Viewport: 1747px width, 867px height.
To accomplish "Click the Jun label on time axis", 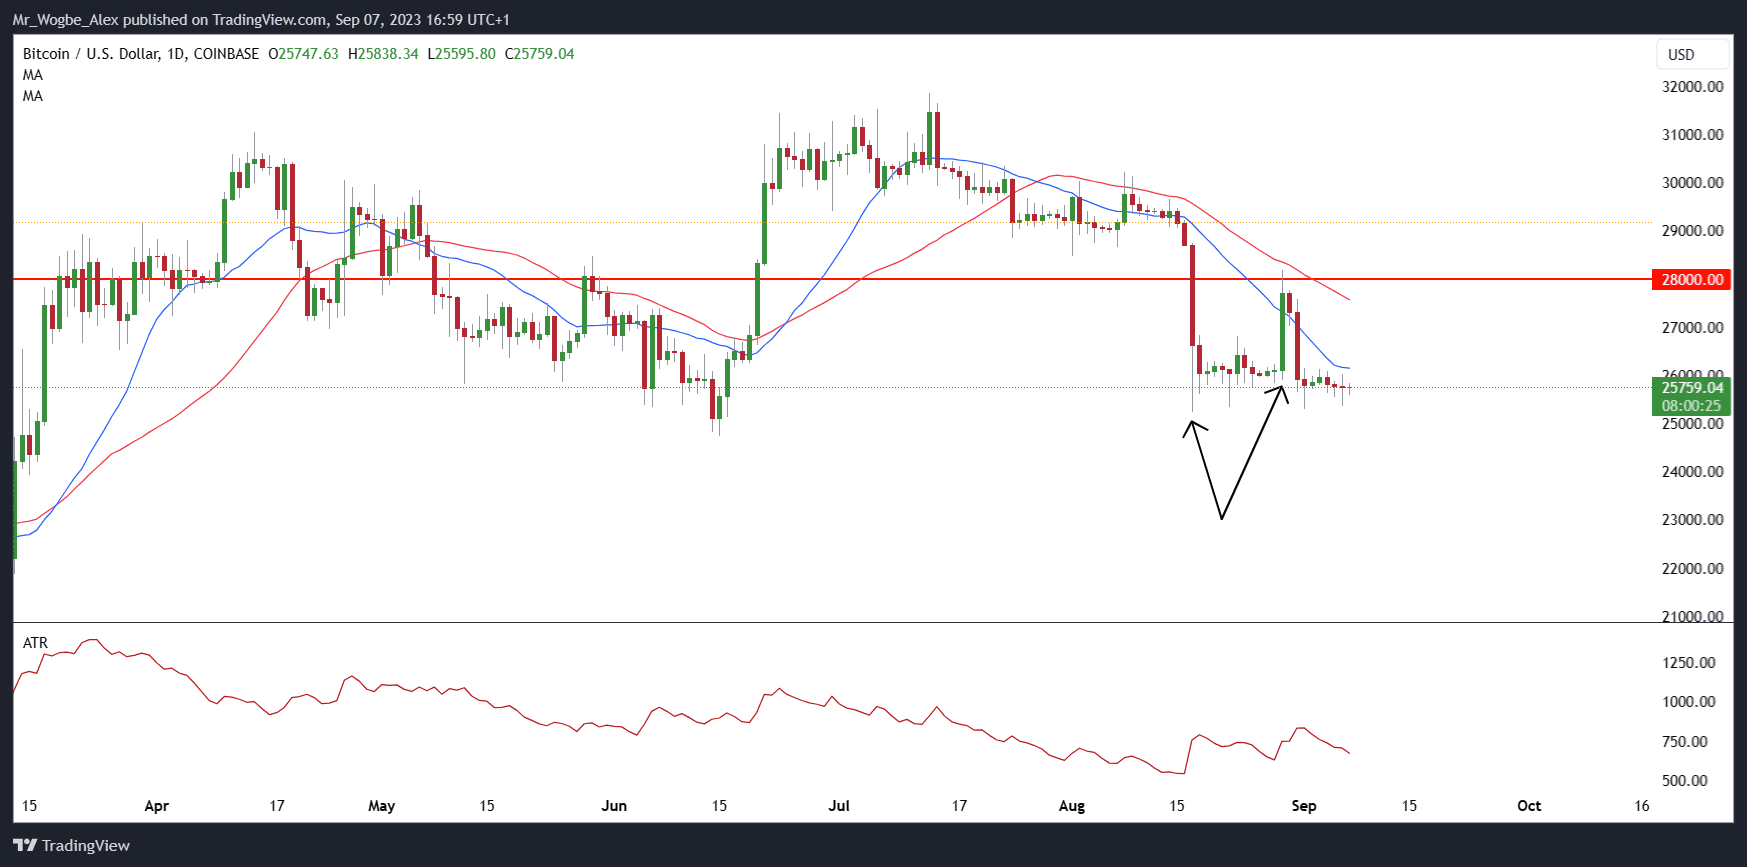I will tap(614, 806).
